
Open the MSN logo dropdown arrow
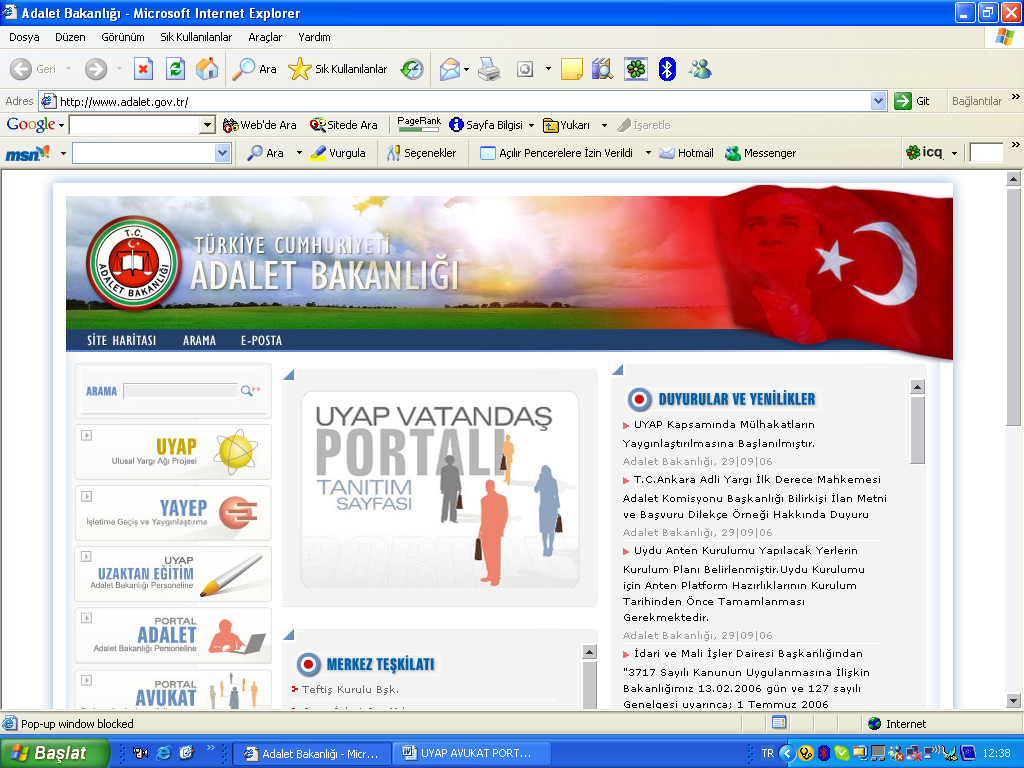(63, 153)
